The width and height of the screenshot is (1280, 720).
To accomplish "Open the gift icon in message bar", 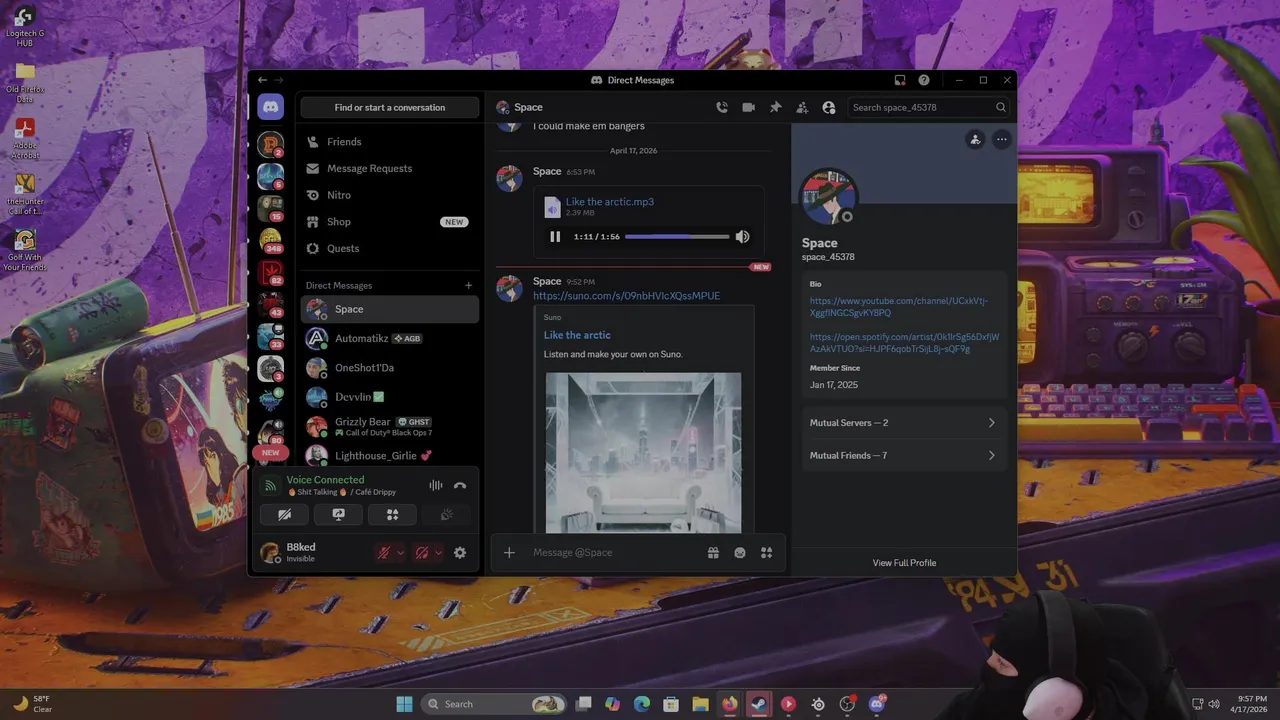I will (x=713, y=552).
